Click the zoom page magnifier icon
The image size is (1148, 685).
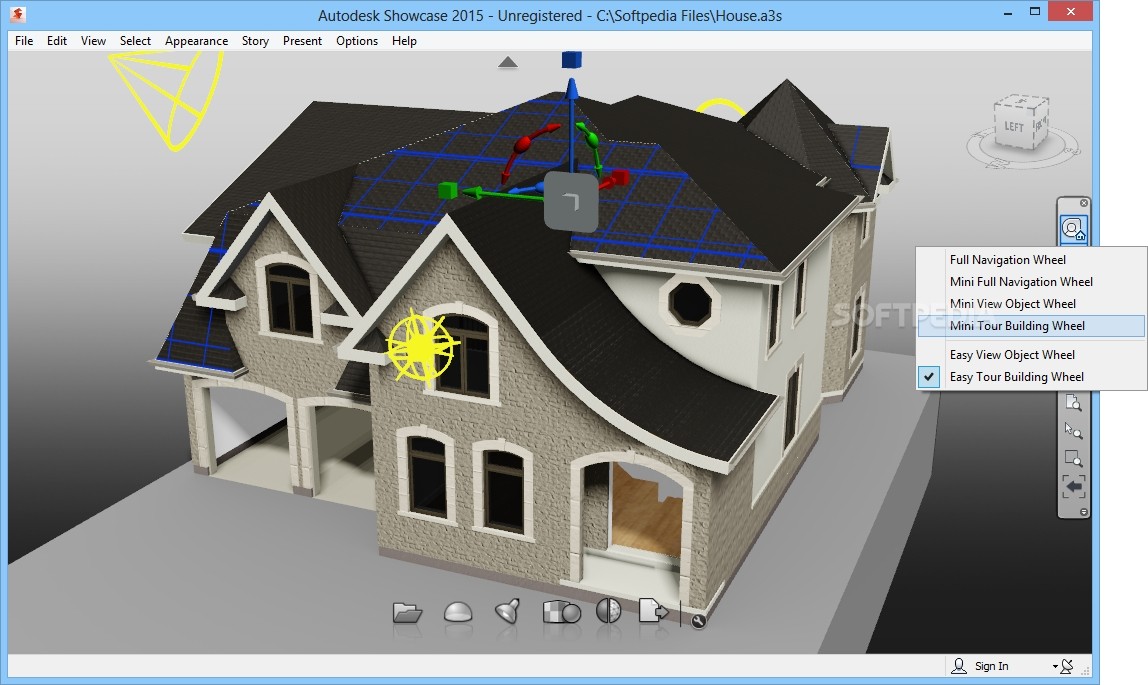(x=1073, y=403)
